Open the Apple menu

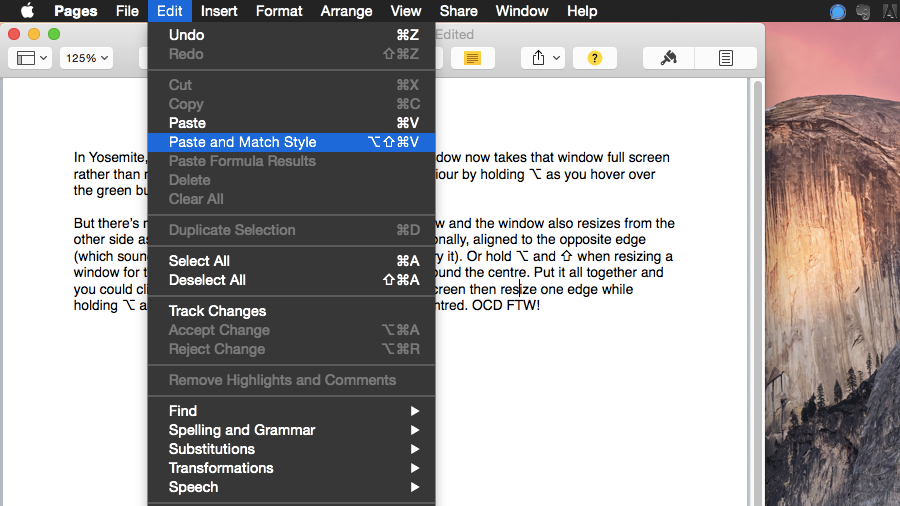(27, 11)
